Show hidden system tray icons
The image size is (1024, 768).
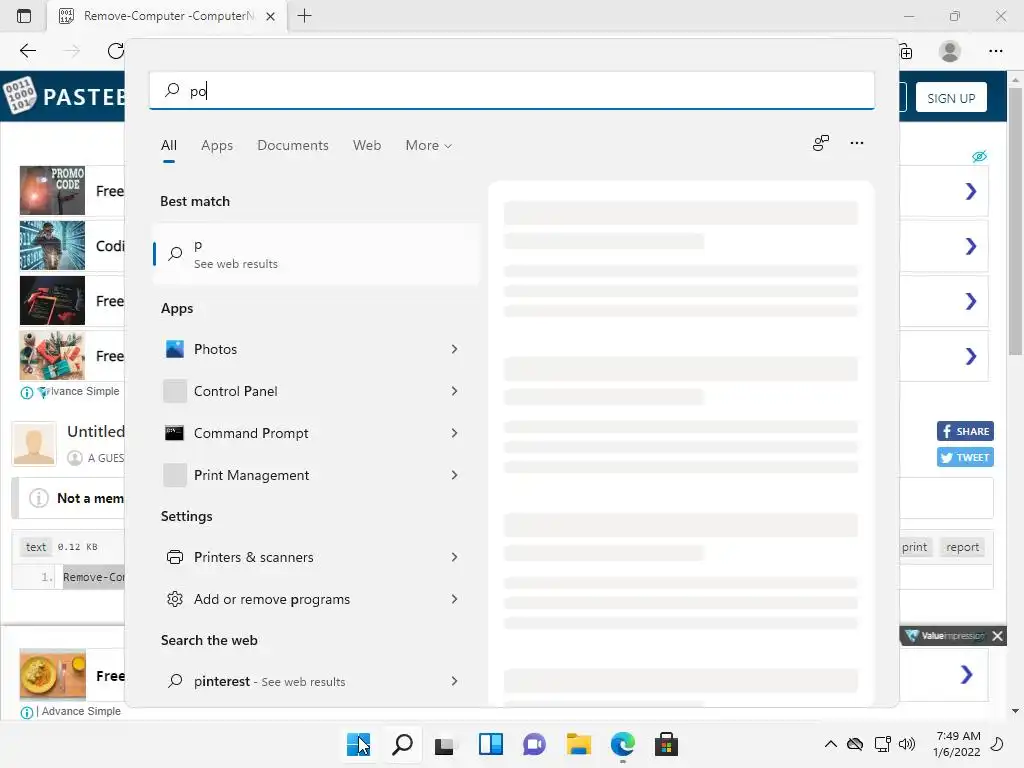tap(831, 744)
